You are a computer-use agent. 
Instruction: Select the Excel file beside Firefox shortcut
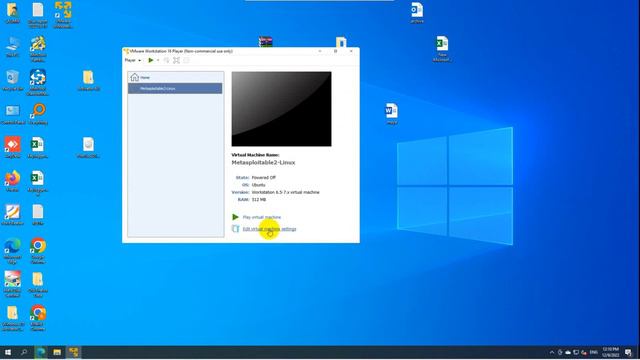[38, 183]
